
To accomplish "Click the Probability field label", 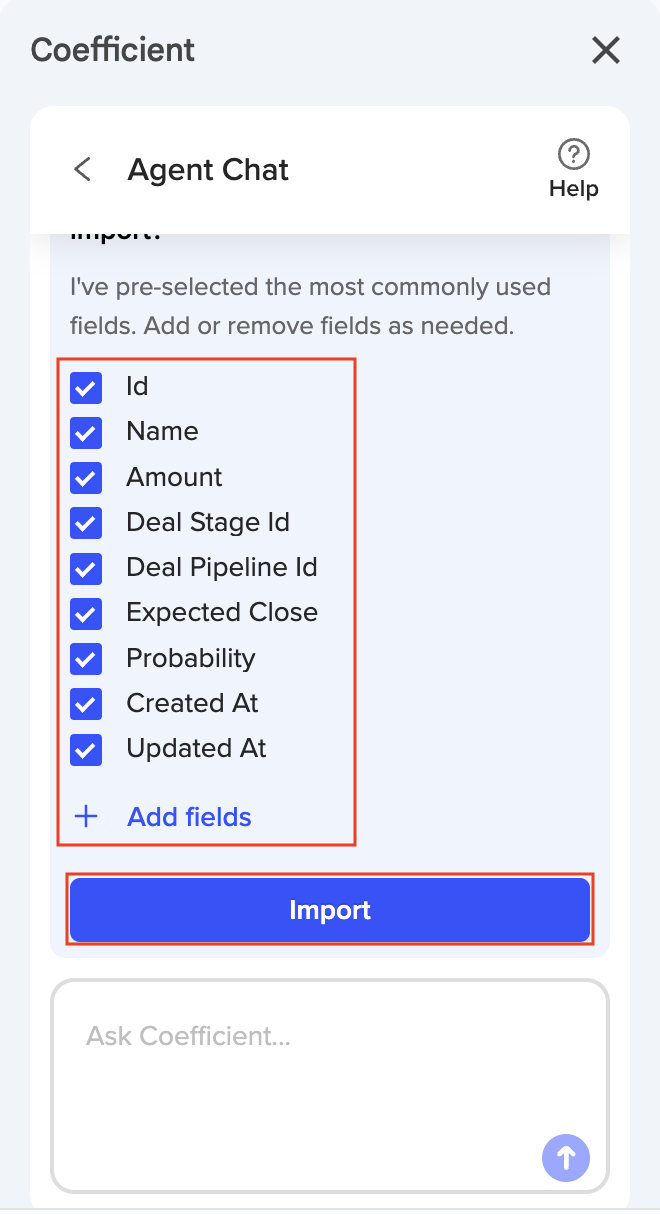I will [190, 658].
